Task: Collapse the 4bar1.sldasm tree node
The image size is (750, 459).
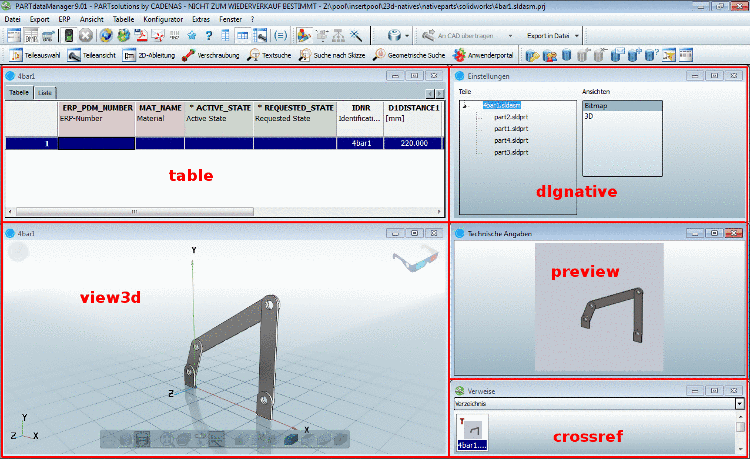Action: click(465, 106)
